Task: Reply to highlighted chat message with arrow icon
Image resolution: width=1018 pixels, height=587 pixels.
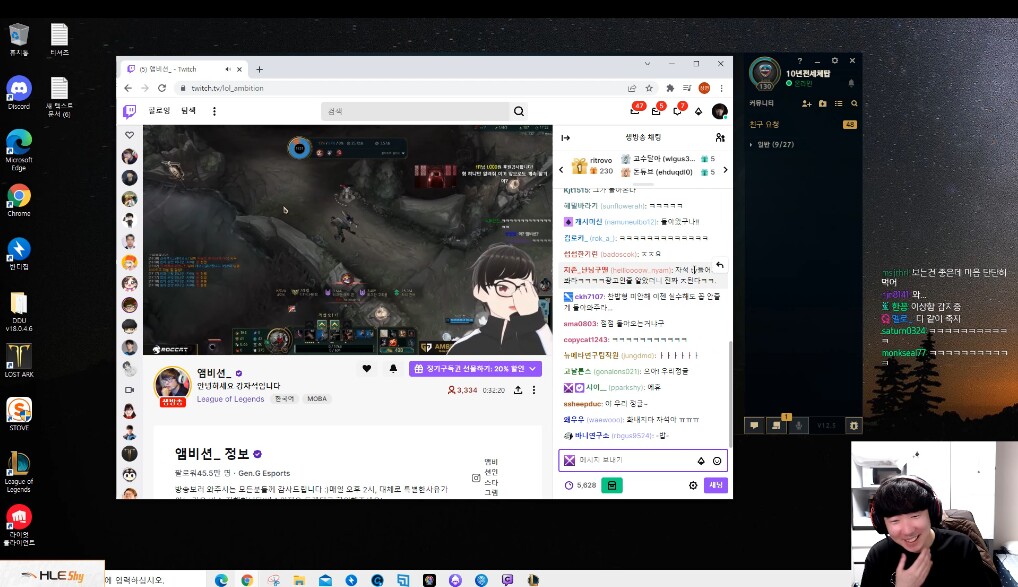Action: 719,265
